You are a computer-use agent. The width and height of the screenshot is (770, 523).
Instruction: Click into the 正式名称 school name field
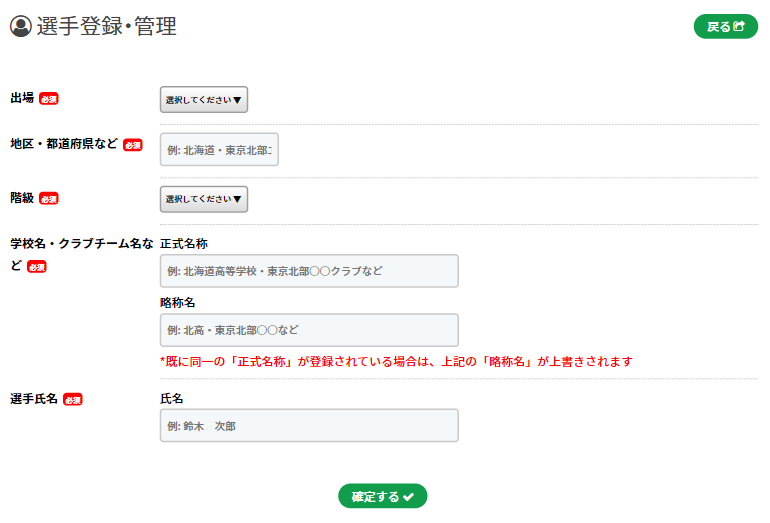[x=309, y=271]
